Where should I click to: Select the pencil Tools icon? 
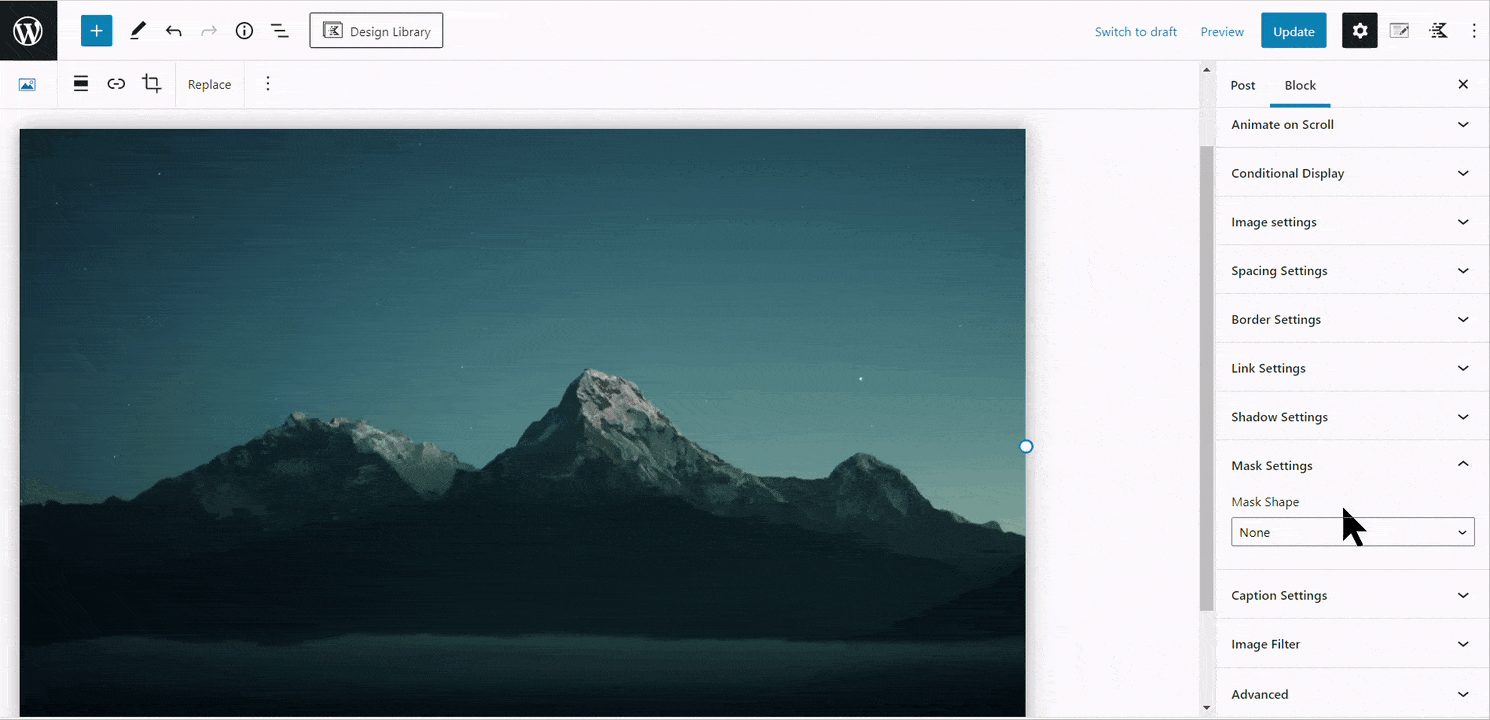[138, 31]
